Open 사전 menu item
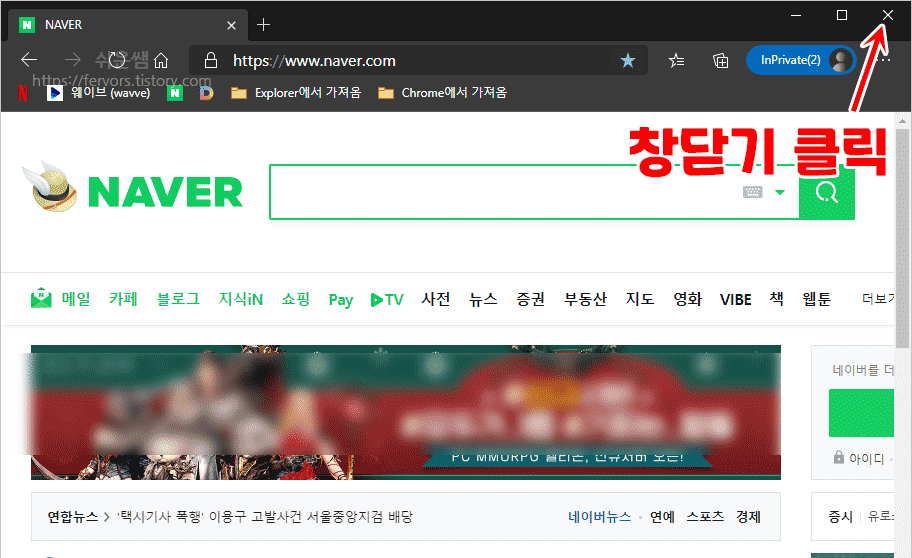 (436, 299)
